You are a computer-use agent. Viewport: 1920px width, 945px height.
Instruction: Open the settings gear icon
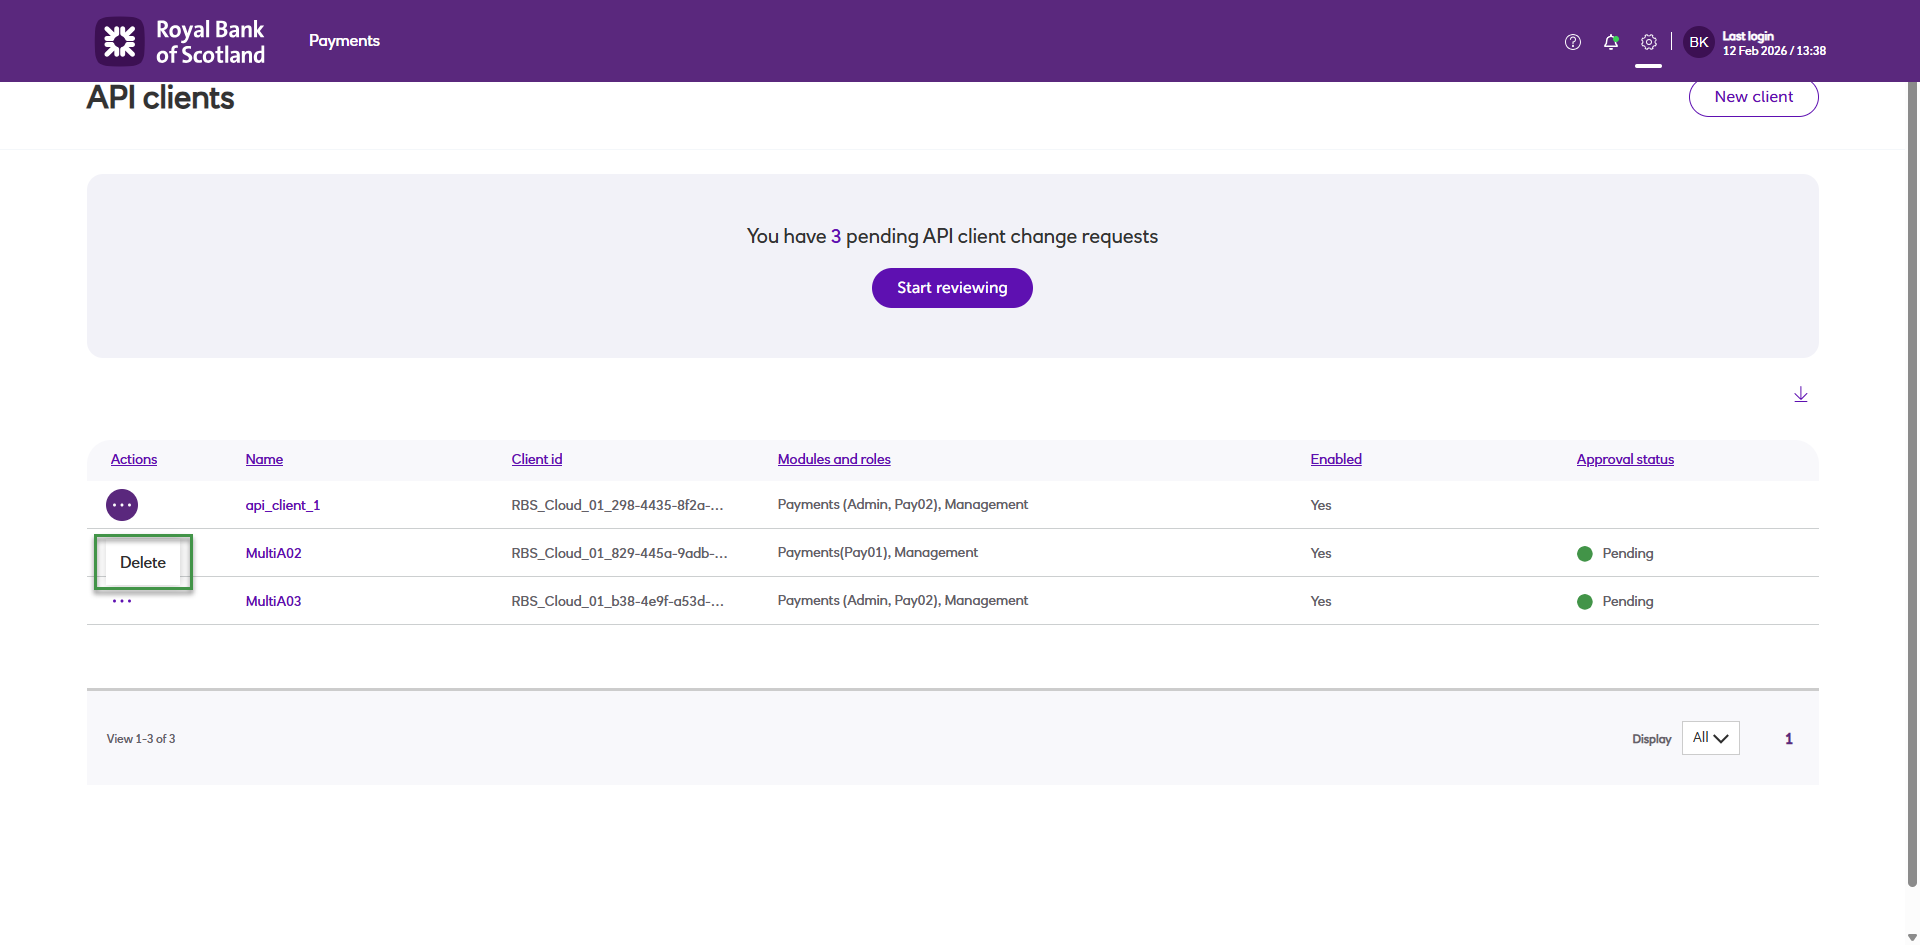[x=1649, y=42]
